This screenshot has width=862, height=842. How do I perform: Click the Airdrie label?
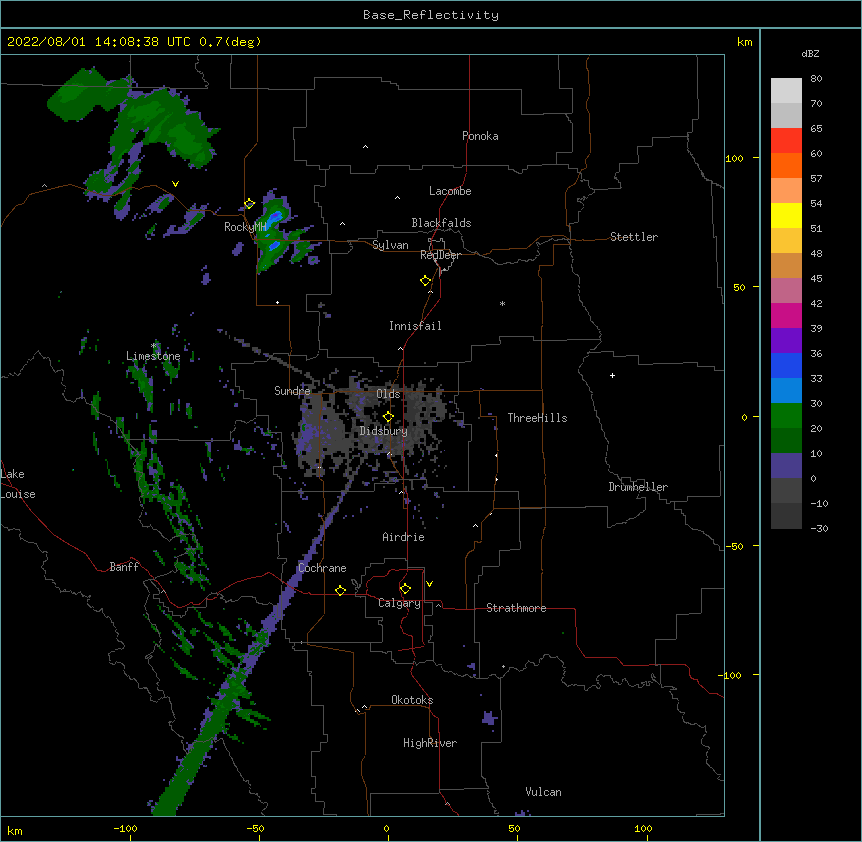point(403,537)
